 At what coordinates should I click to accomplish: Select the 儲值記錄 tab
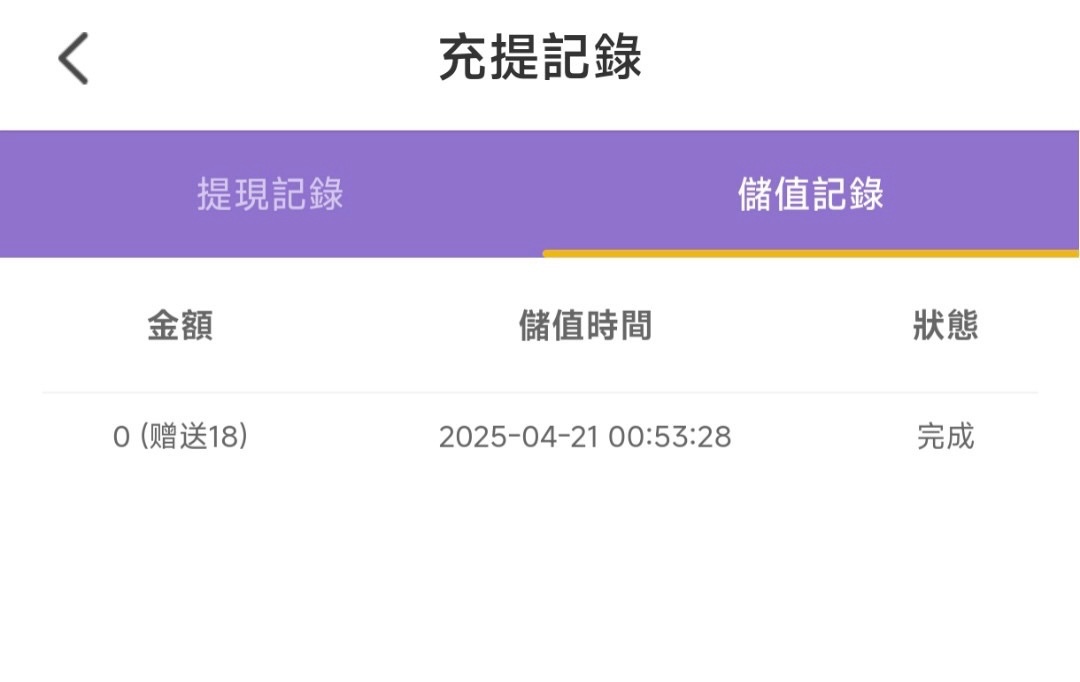811,194
